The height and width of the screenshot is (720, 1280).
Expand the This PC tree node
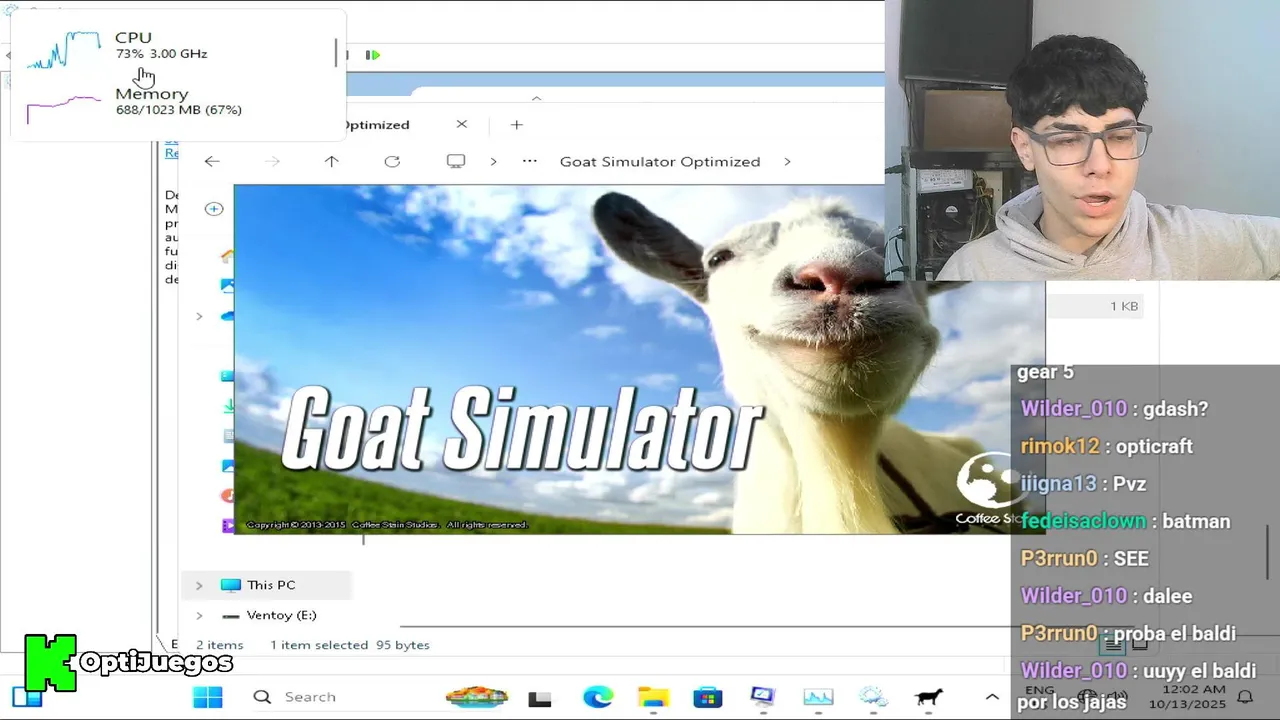tap(199, 585)
